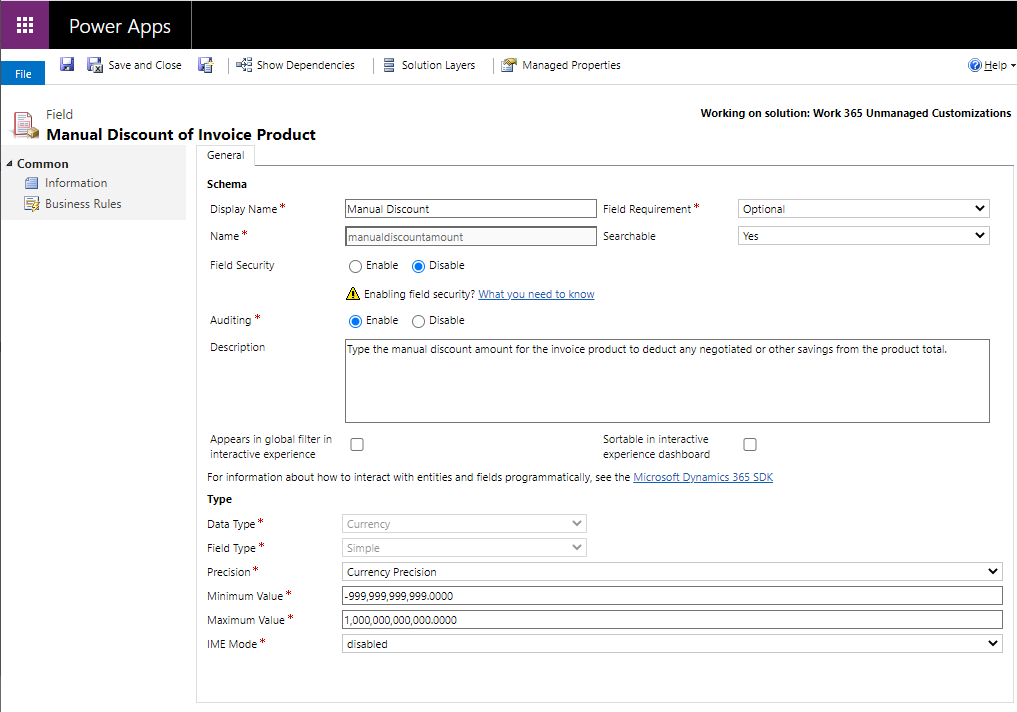Click the Description text area

(x=667, y=381)
